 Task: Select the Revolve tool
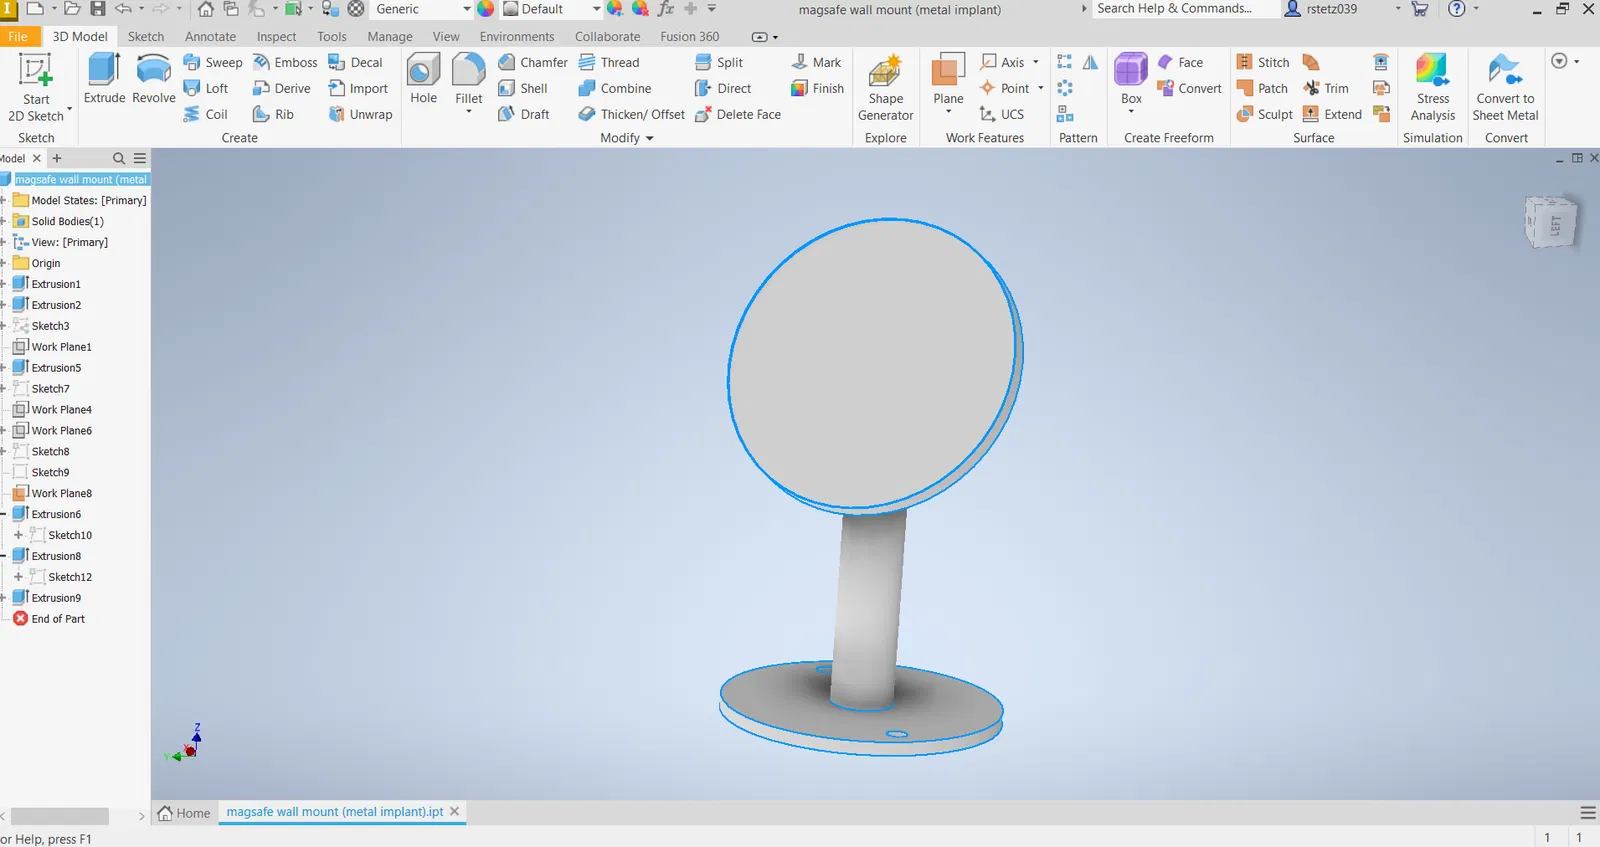153,80
